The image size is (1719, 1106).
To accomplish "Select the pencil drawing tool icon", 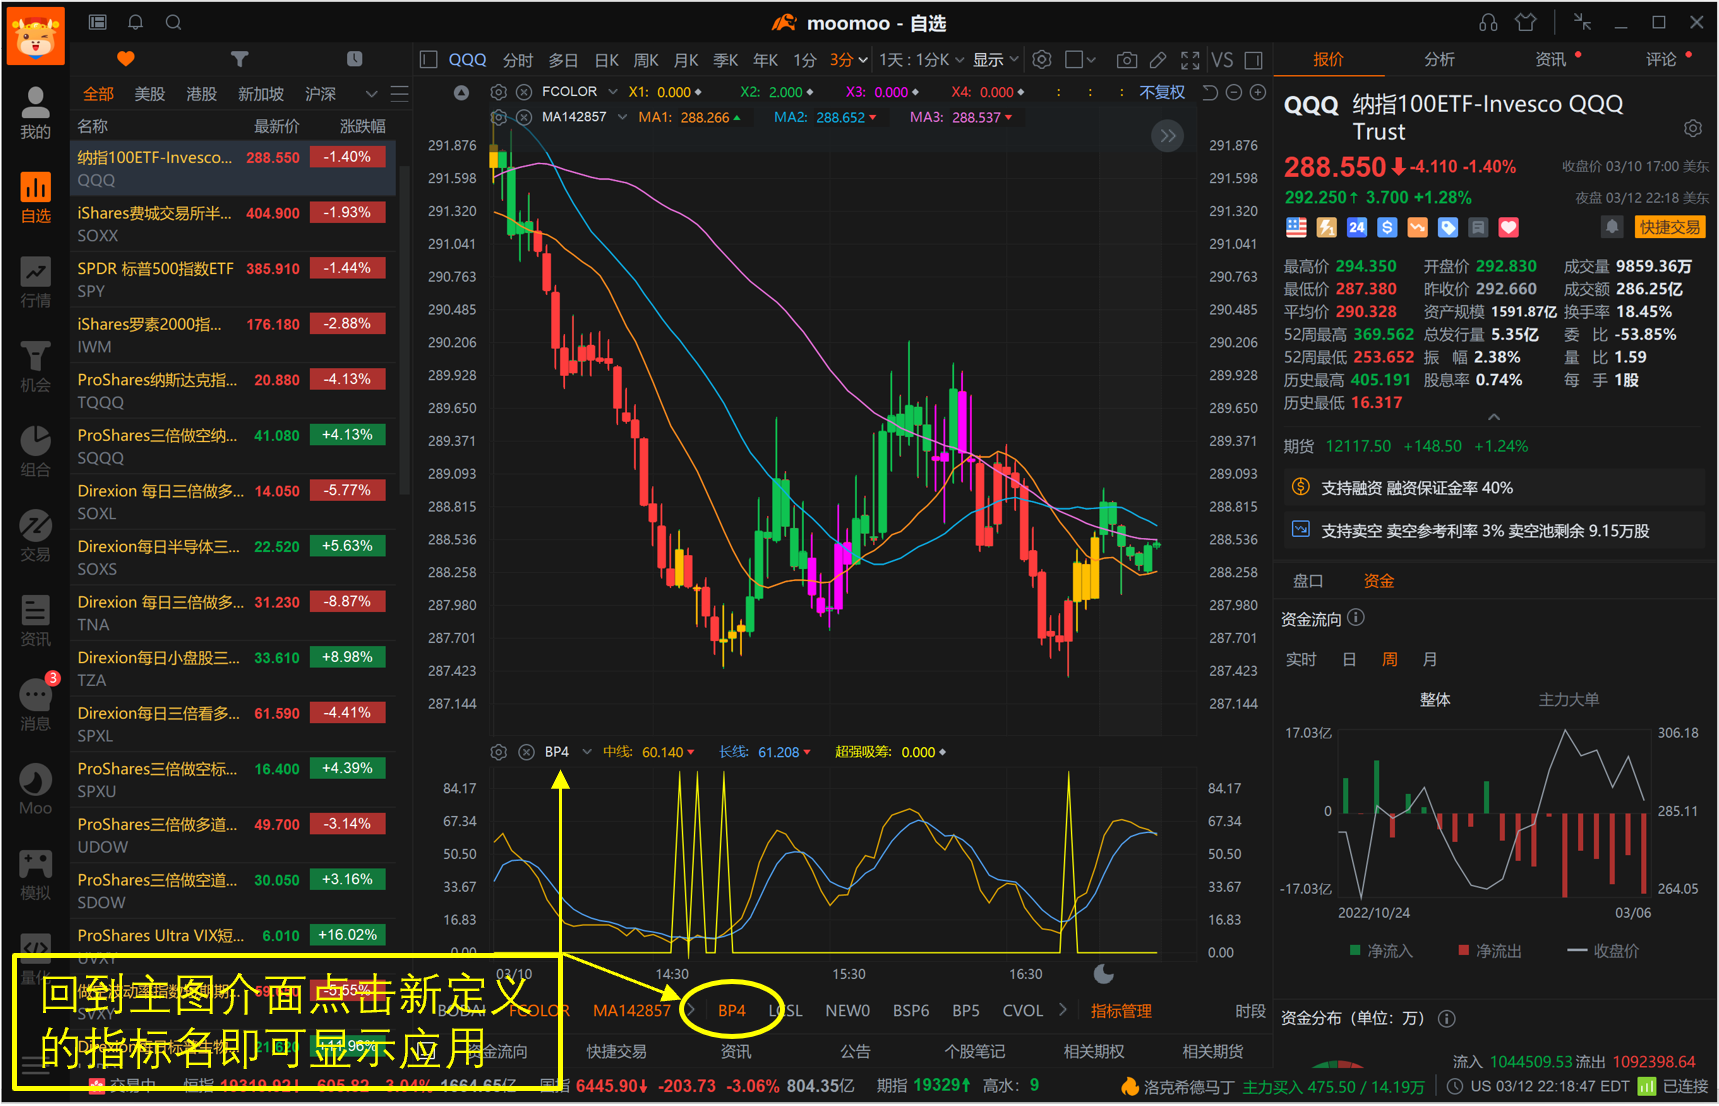I will click(1157, 60).
